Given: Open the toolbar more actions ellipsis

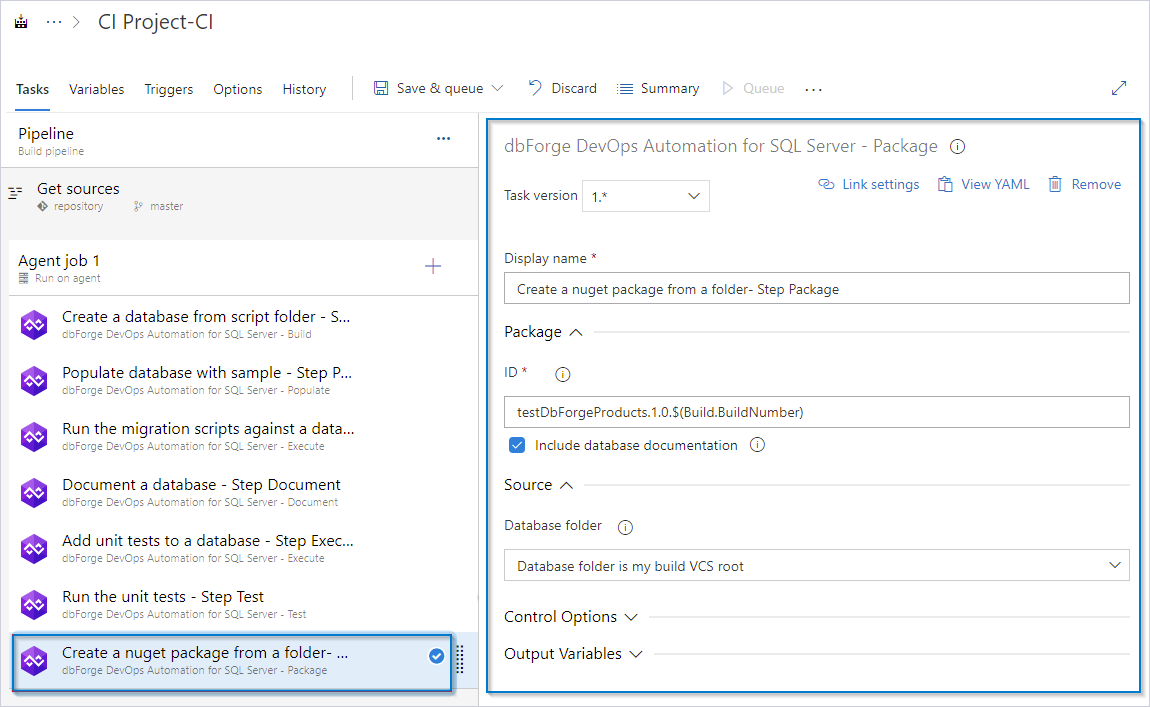Looking at the screenshot, I should pyautogui.click(x=813, y=89).
